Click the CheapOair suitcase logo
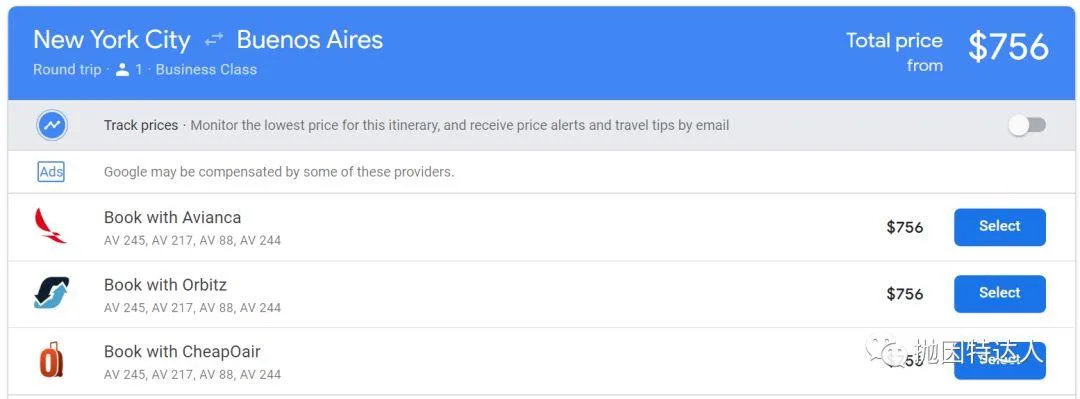This screenshot has width=1080, height=399. click(51, 360)
